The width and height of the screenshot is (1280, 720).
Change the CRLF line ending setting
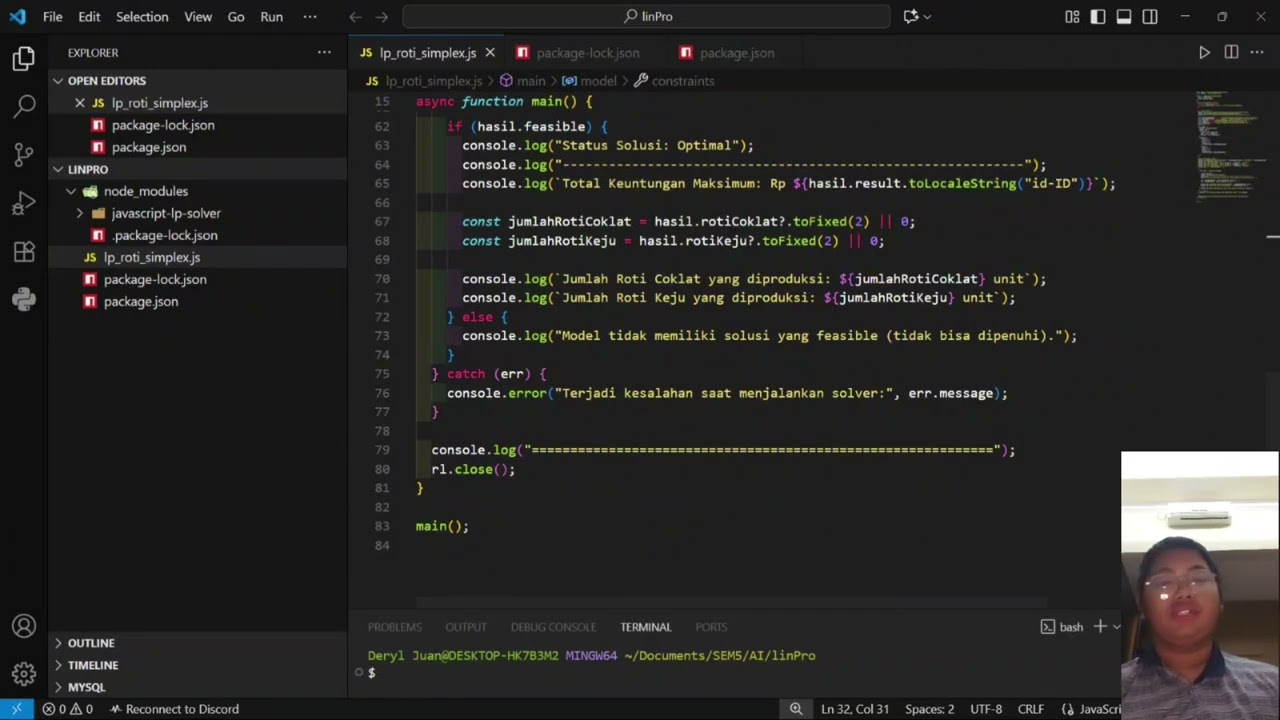[x=1030, y=709]
